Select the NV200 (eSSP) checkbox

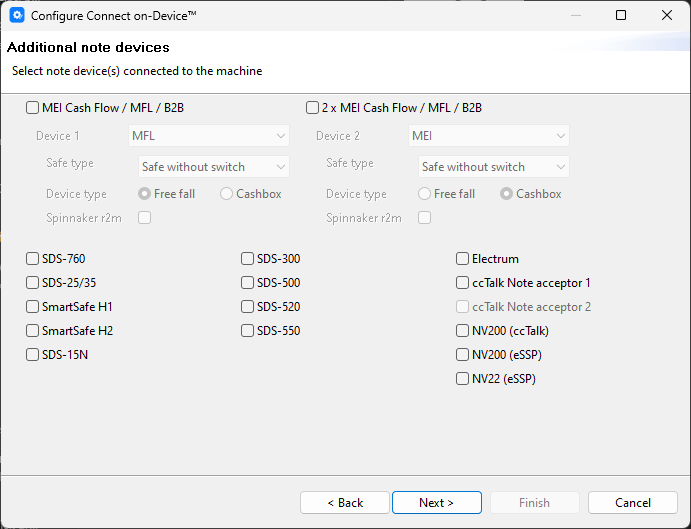pyautogui.click(x=463, y=355)
